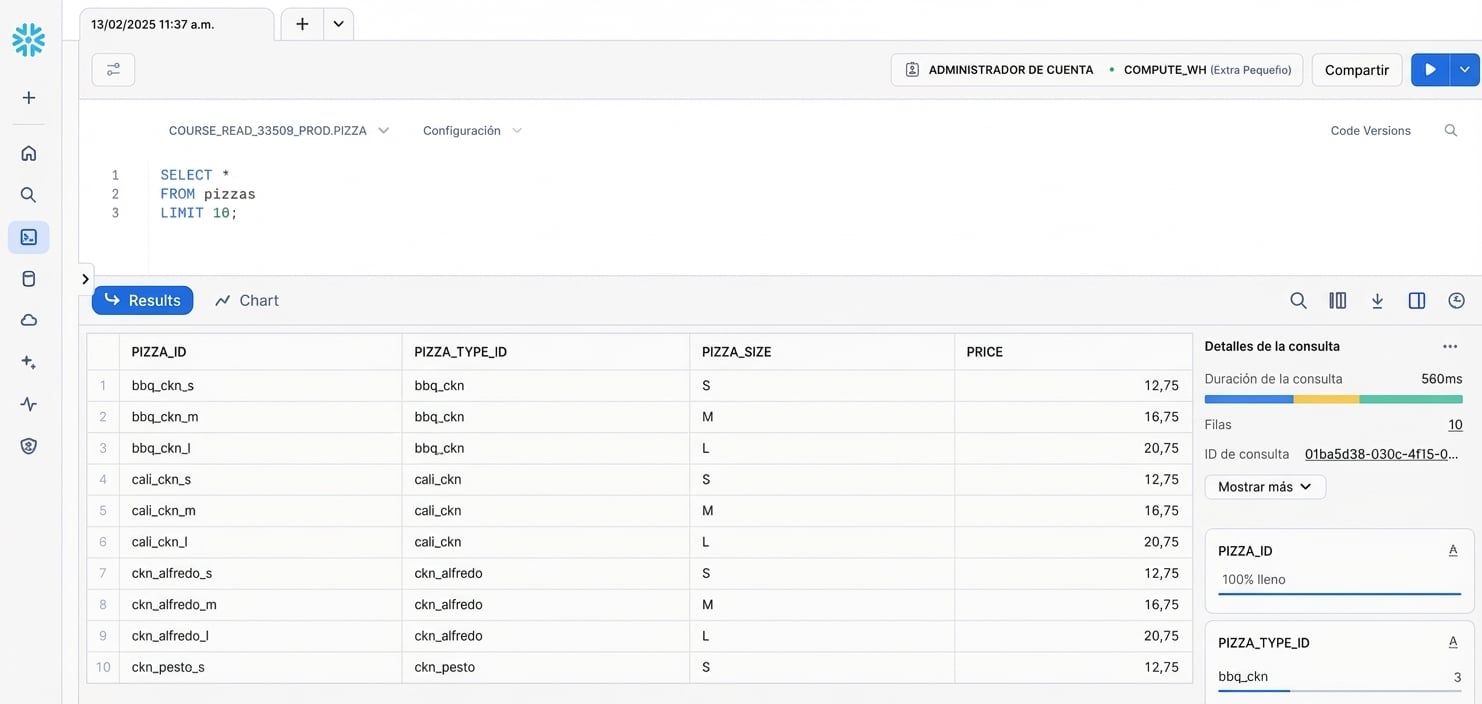1482x704 pixels.
Task: Click the Snowflake logo icon
Action: click(29, 40)
